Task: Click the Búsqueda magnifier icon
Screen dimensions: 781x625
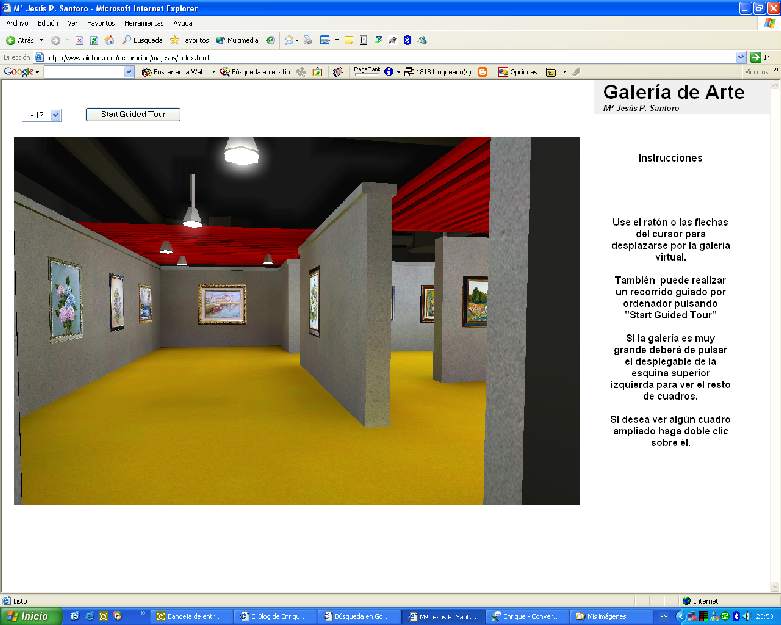Action: 128,40
